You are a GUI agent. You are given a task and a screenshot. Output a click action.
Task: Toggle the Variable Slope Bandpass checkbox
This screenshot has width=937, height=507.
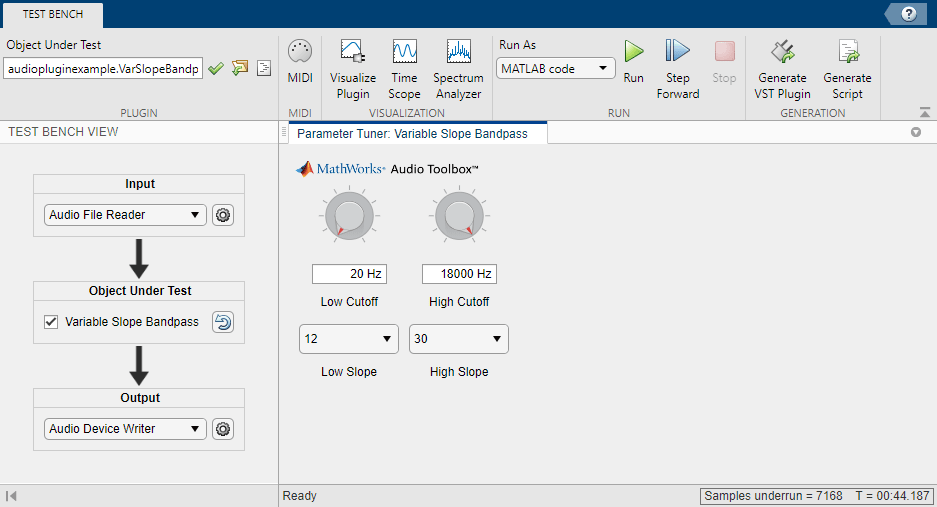point(51,322)
